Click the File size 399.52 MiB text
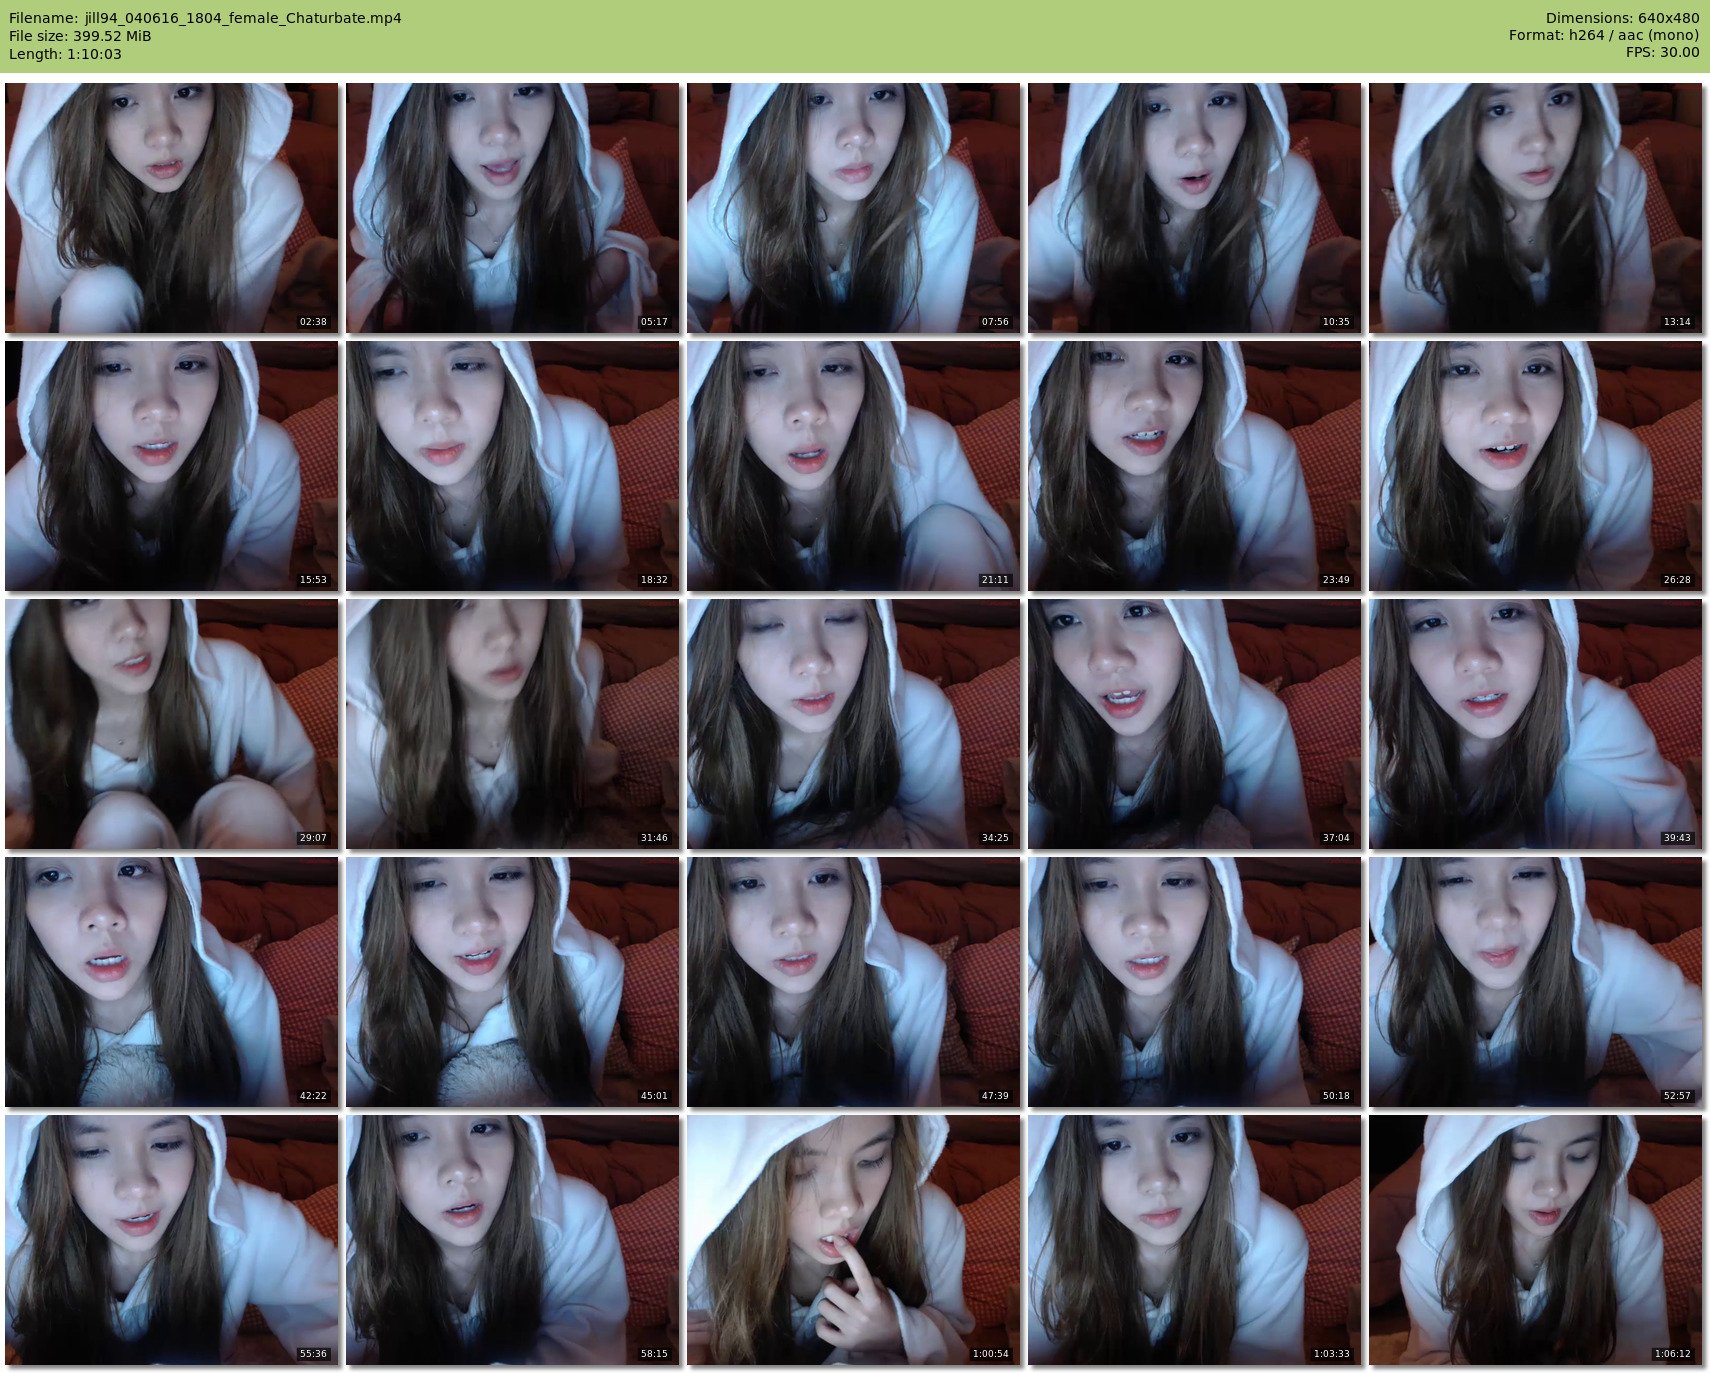1710x1373 pixels. point(80,36)
